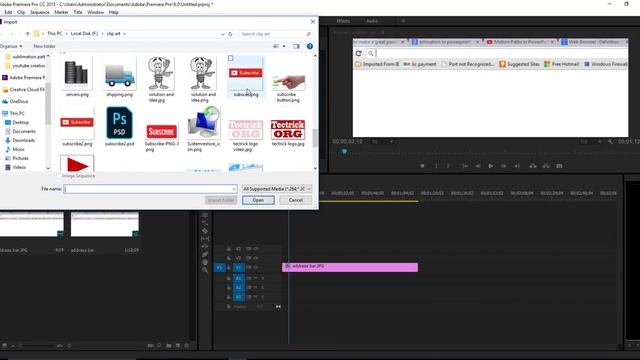Click Mark Out button in Program monitor
The height and width of the screenshot is (360, 640).
point(448,166)
